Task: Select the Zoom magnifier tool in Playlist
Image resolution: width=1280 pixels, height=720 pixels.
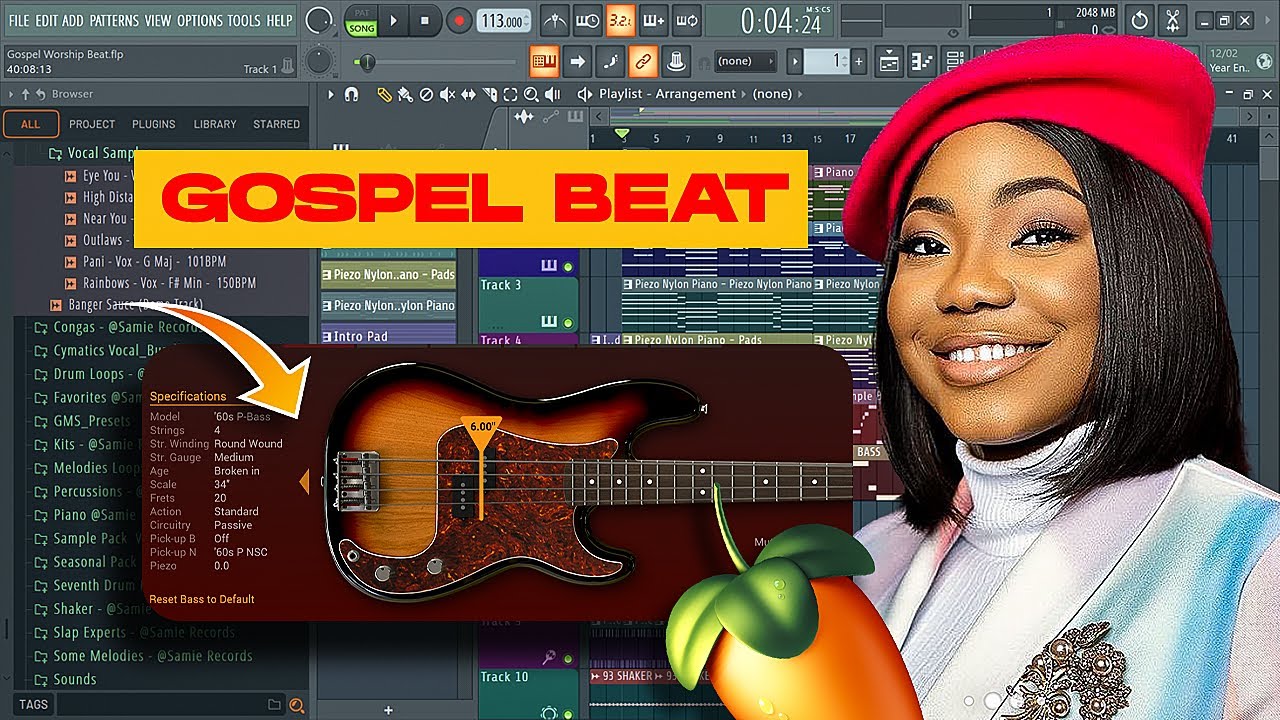Action: pyautogui.click(x=531, y=94)
